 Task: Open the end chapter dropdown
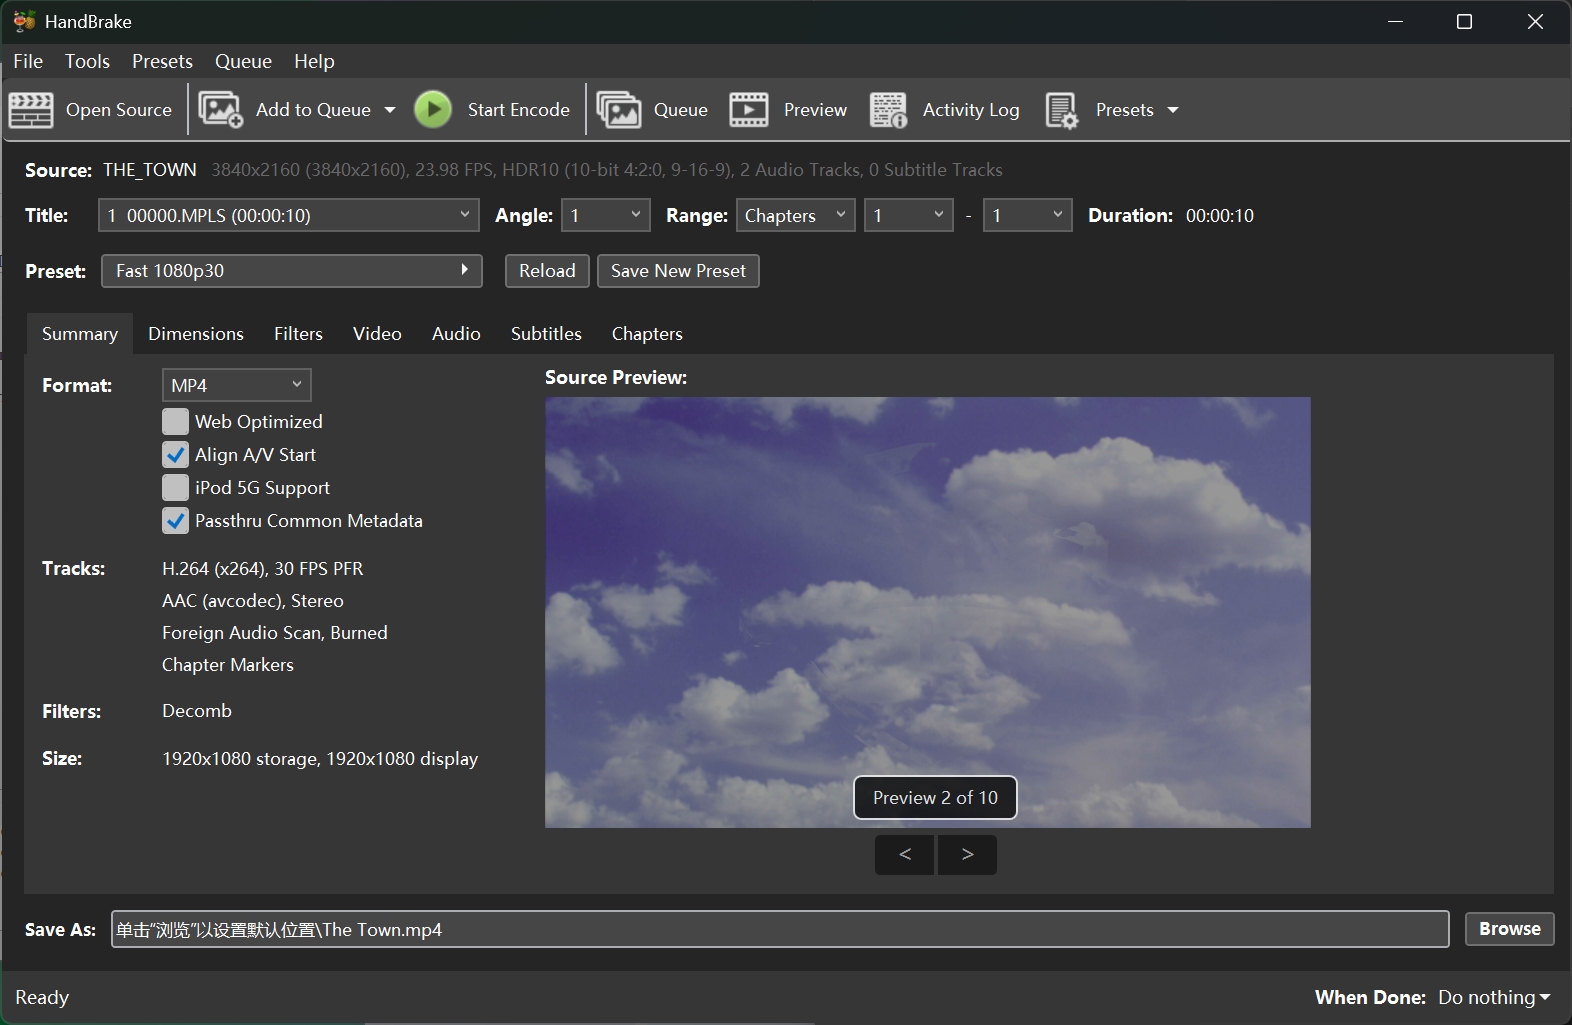click(x=1028, y=215)
